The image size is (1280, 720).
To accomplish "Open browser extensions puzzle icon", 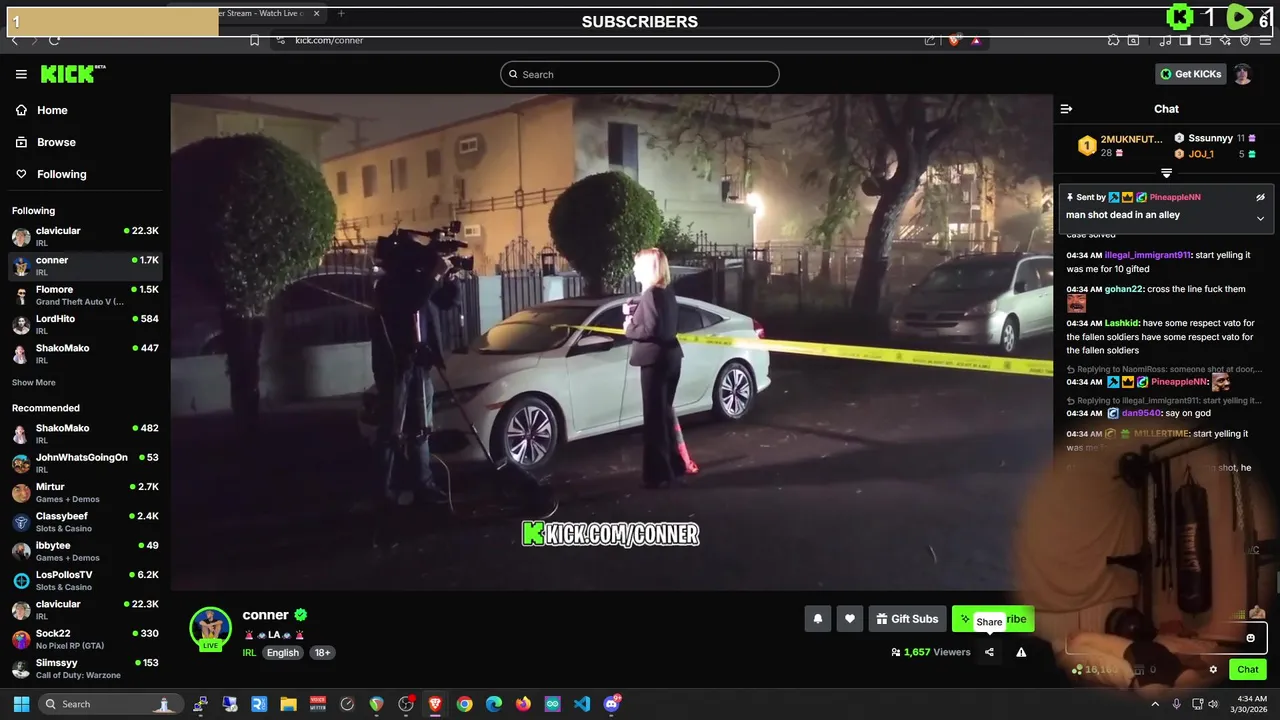I will coord(1113,40).
